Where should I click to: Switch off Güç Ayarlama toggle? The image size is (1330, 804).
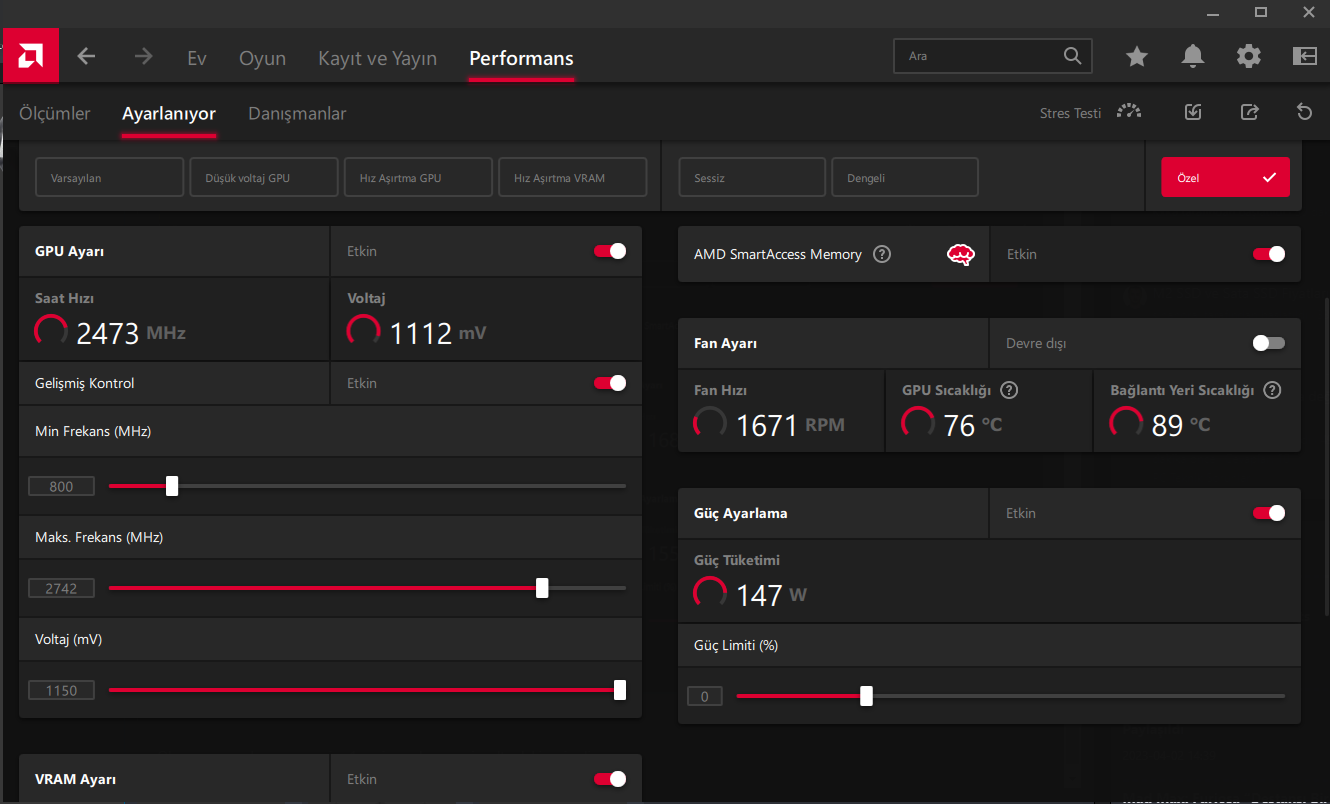click(1269, 513)
